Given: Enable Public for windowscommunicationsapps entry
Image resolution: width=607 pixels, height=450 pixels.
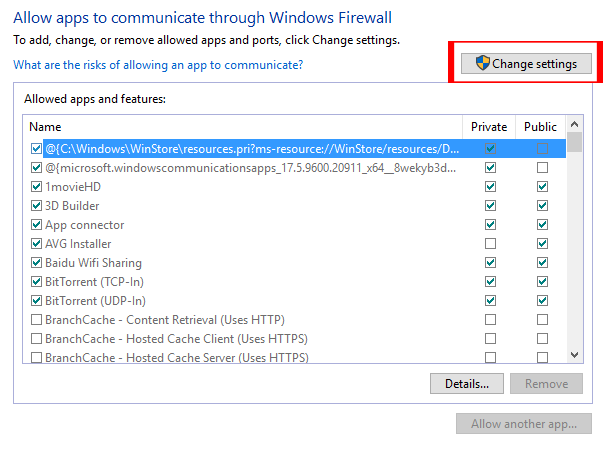Looking at the screenshot, I should (x=542, y=168).
